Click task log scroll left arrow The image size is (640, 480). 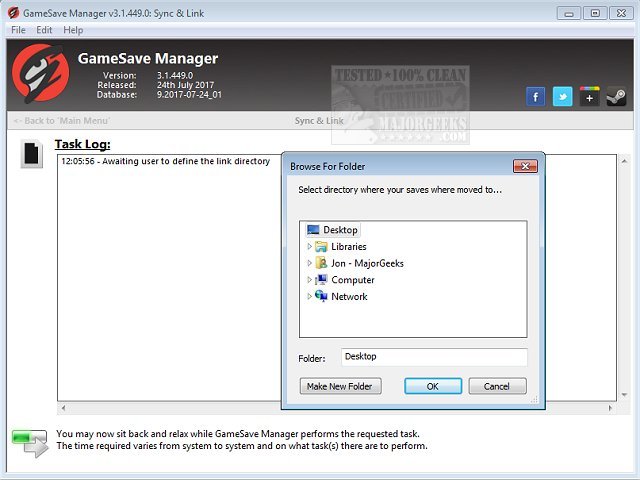pyautogui.click(x=63, y=408)
